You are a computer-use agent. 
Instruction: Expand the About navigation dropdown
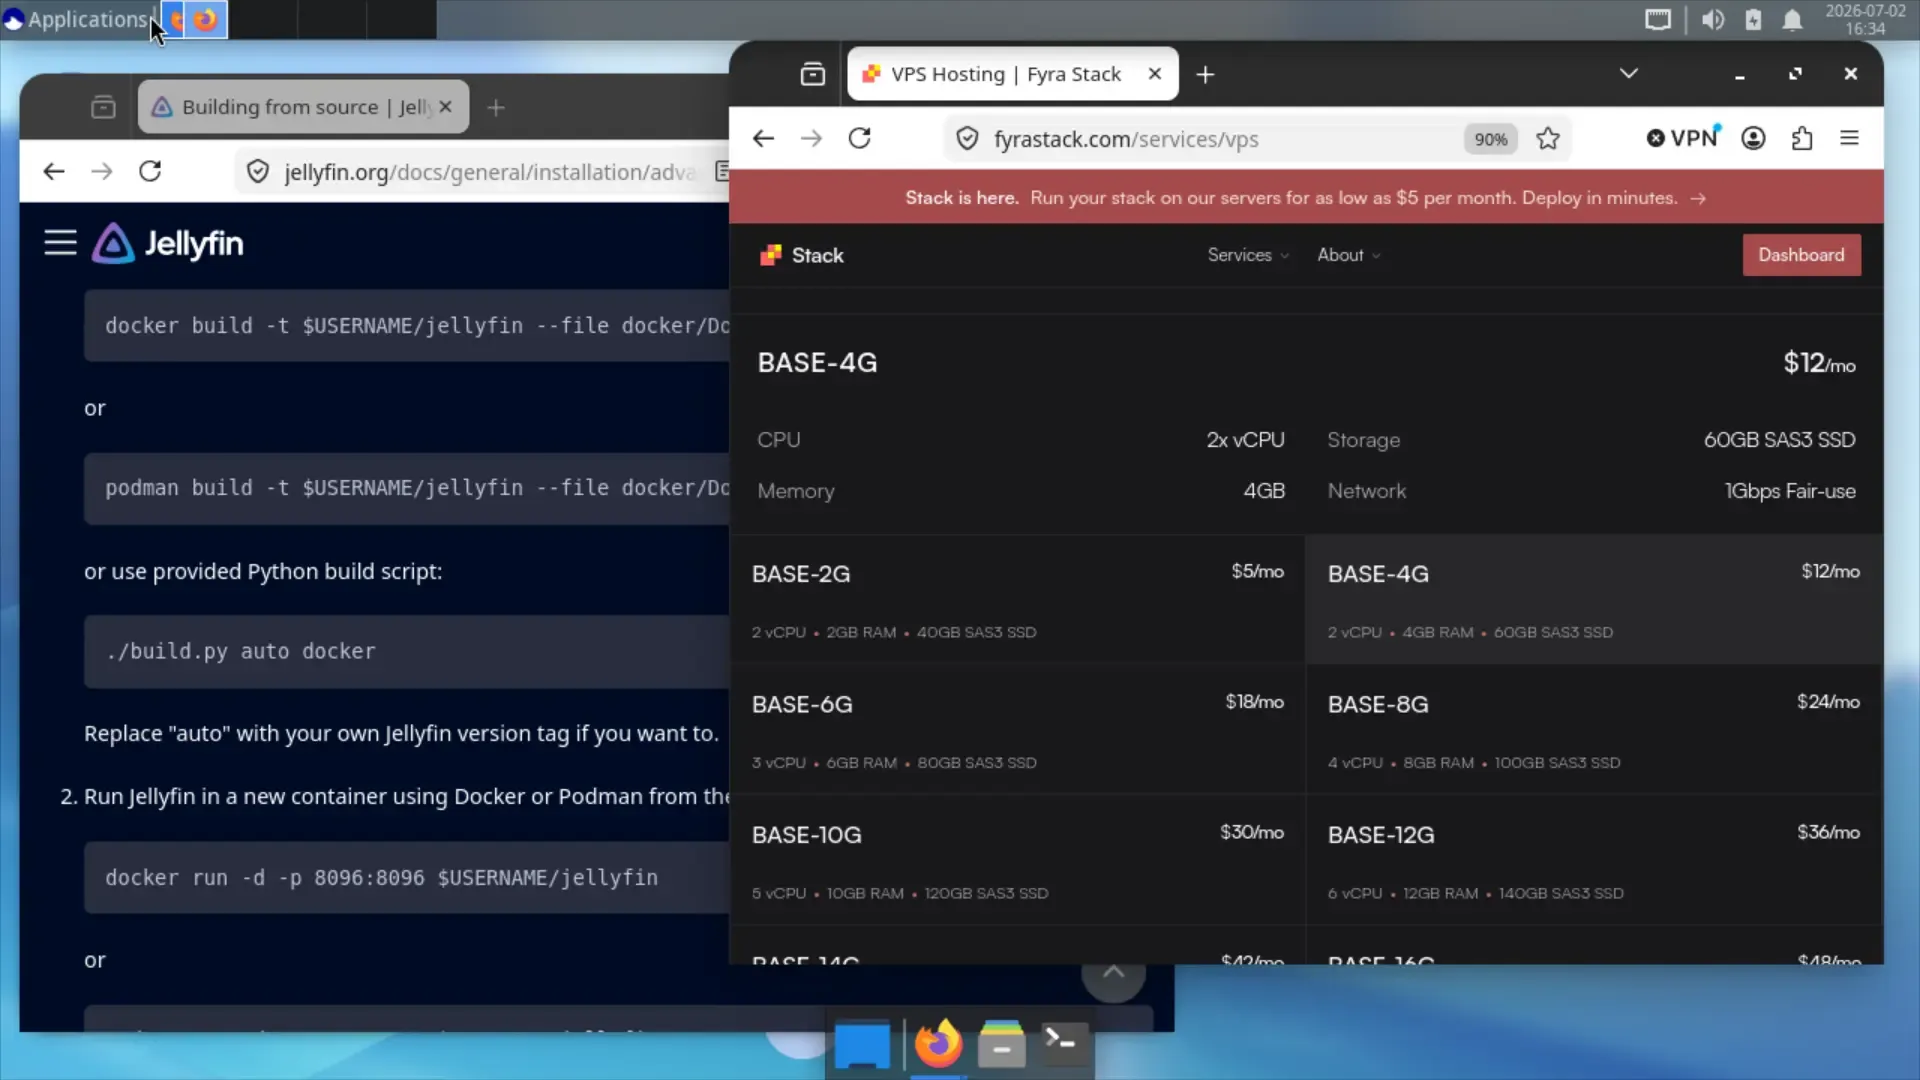click(1349, 255)
